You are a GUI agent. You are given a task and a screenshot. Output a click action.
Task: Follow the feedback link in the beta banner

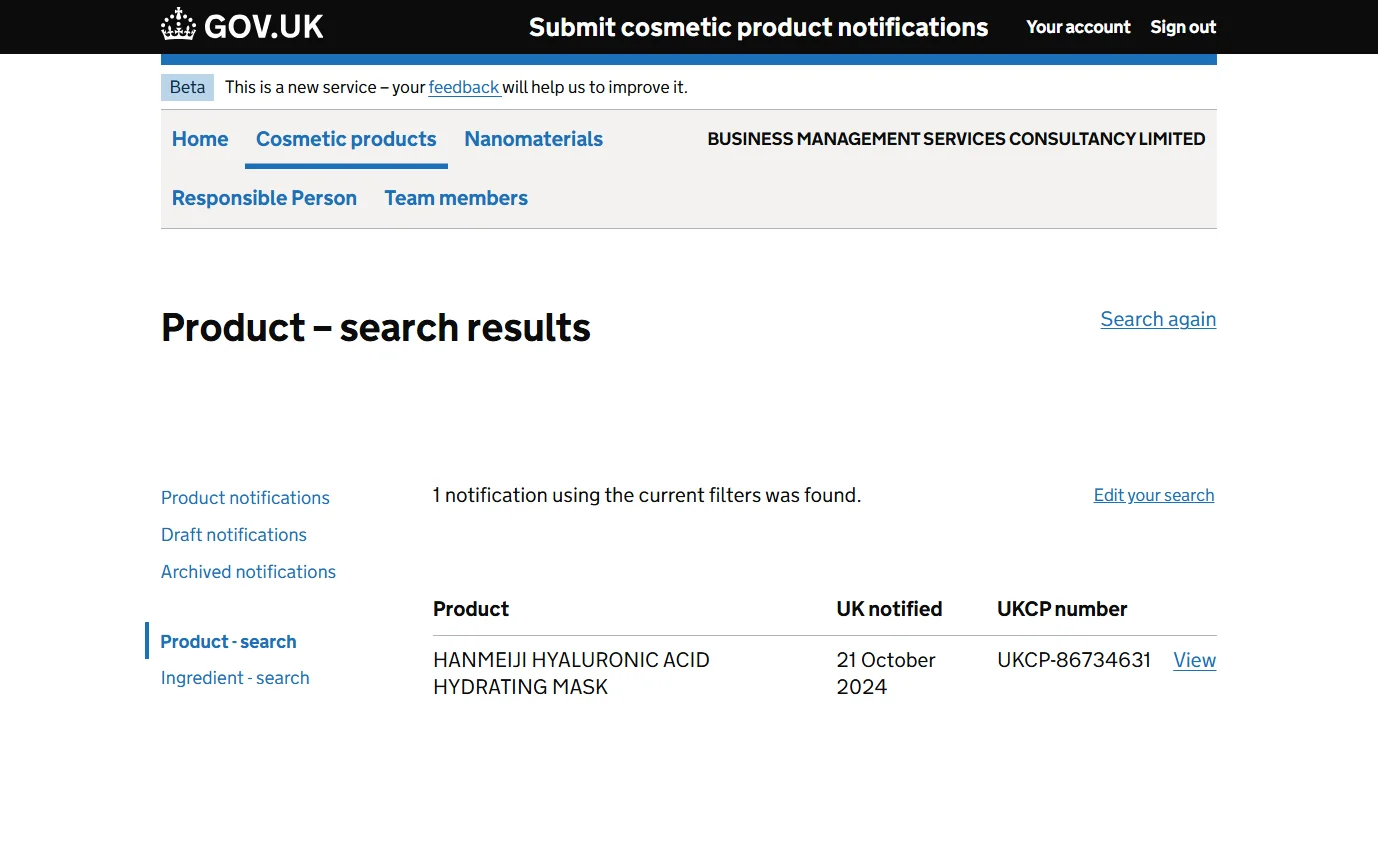click(464, 87)
